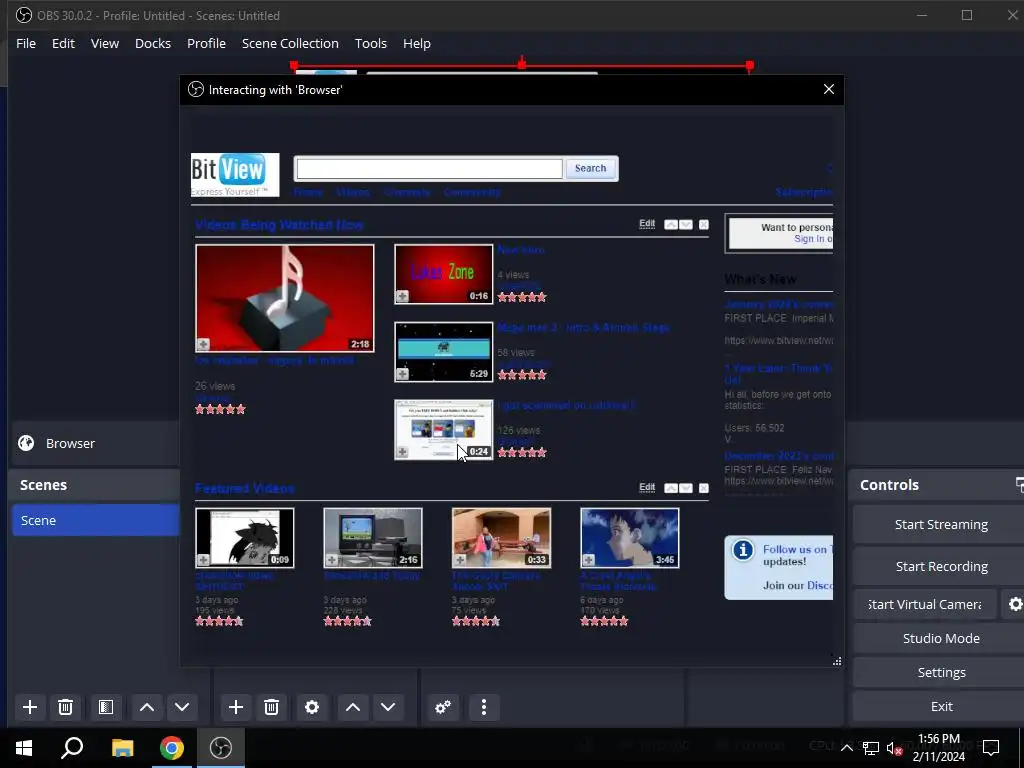This screenshot has height=768, width=1024.
Task: Open source properties gear in Sources toolbar
Action: point(312,707)
